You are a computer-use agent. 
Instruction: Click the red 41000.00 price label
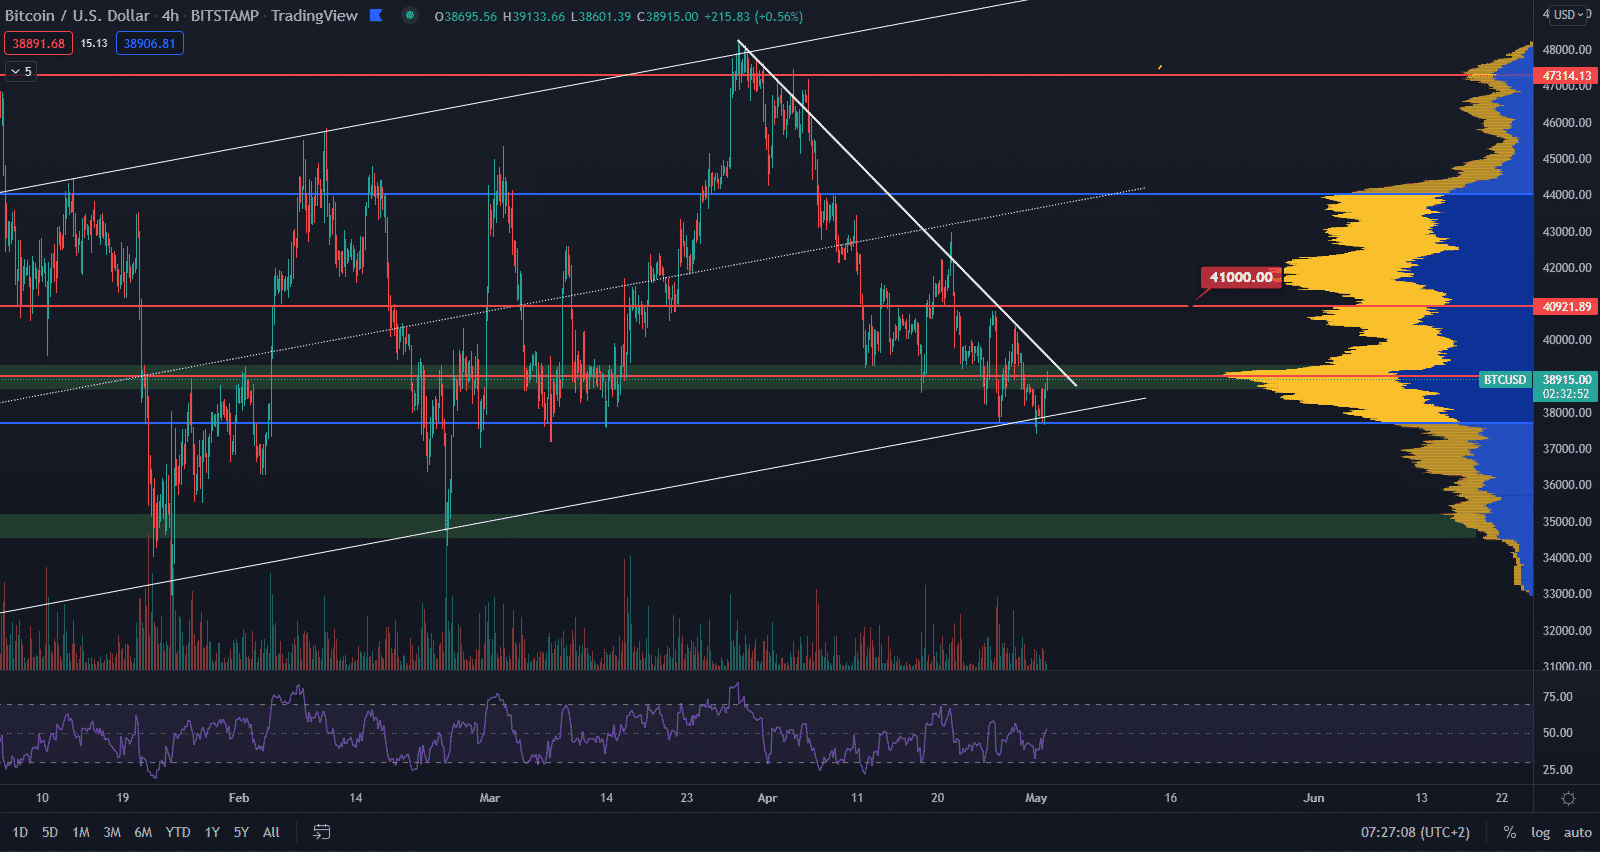[1240, 277]
